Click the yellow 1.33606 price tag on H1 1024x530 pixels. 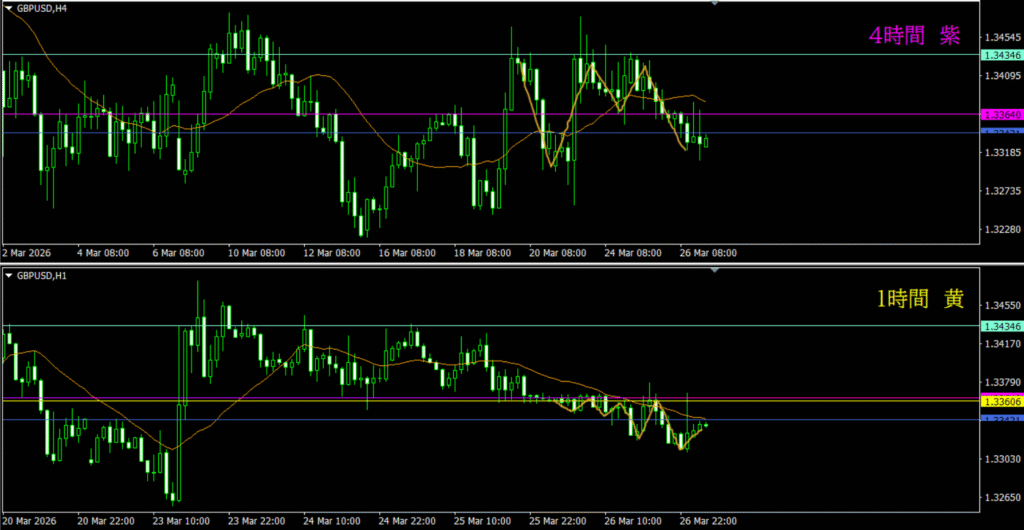point(1001,401)
